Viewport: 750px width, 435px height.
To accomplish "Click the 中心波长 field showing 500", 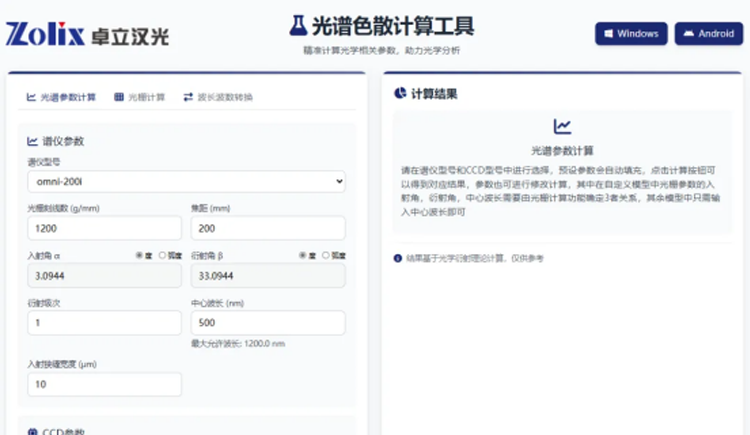I will (268, 323).
